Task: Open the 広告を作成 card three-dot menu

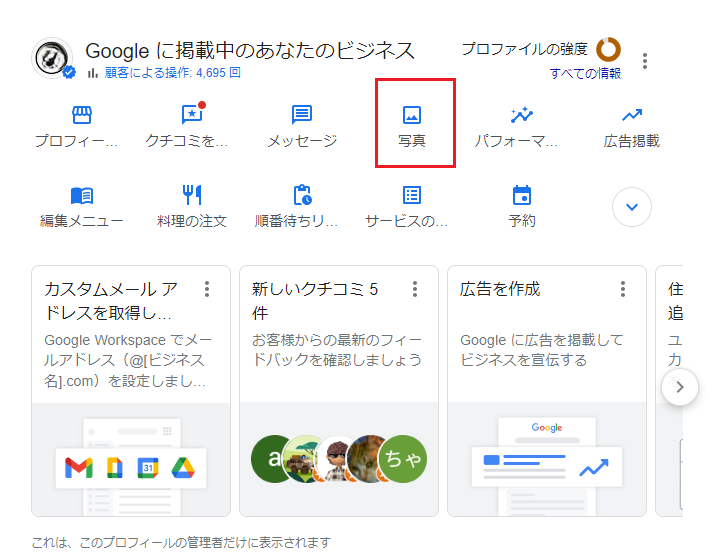Action: coord(623,289)
